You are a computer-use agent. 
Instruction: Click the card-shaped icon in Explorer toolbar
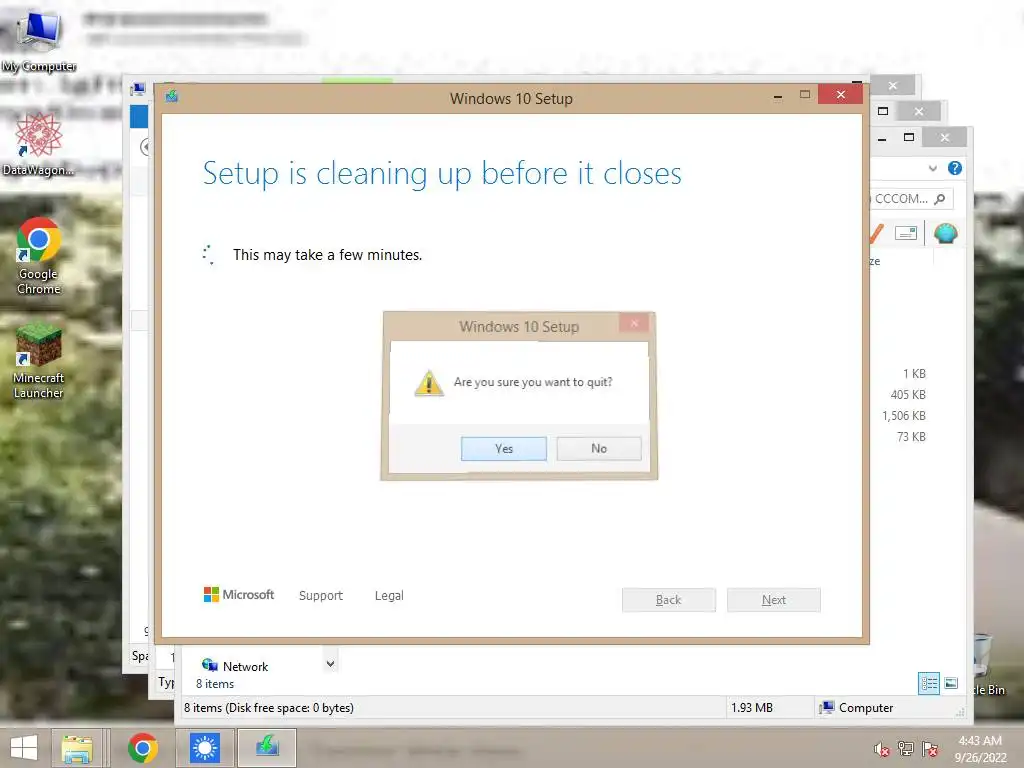(906, 233)
